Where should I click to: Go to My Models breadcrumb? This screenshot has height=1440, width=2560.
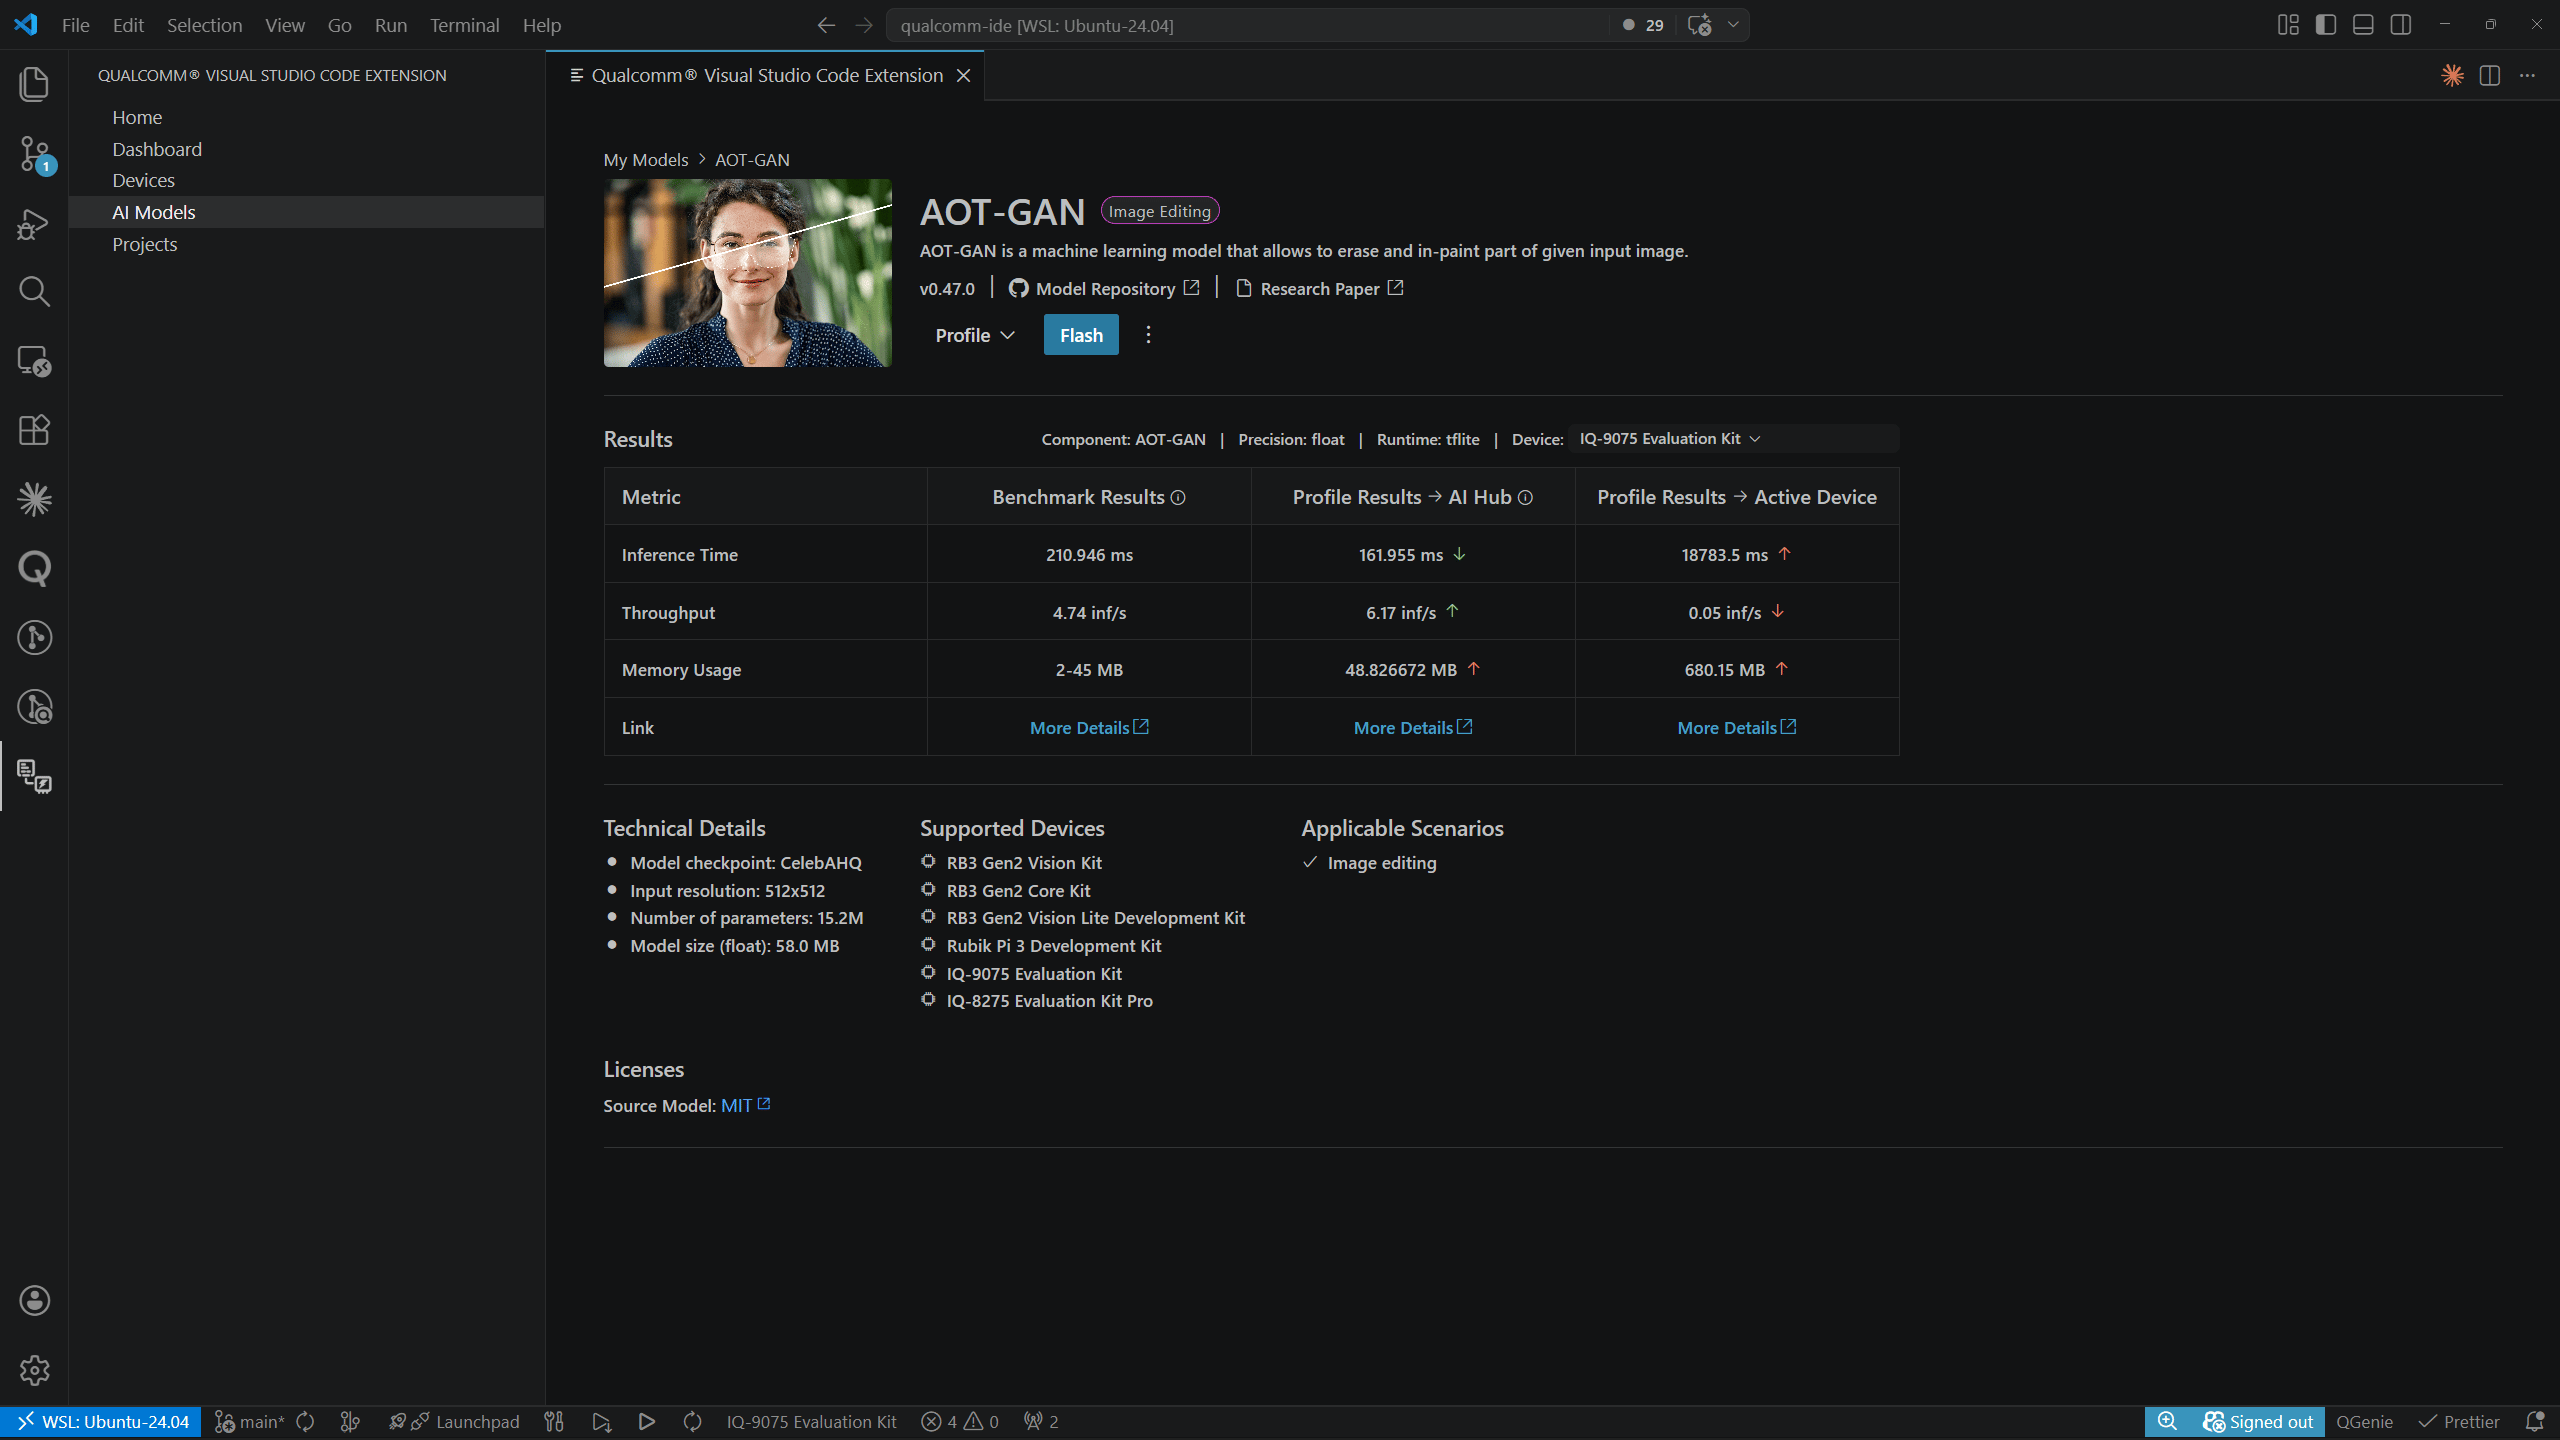[x=646, y=160]
